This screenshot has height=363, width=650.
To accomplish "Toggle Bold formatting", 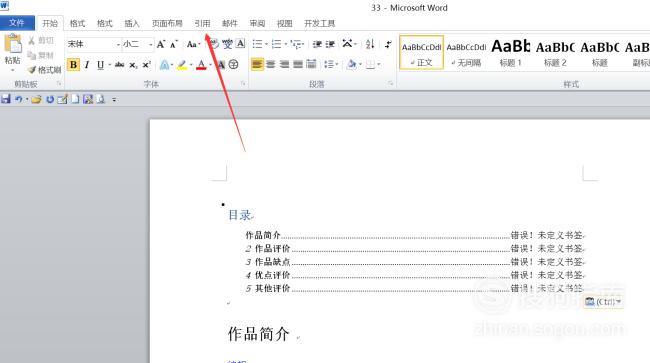I will 73,65.
